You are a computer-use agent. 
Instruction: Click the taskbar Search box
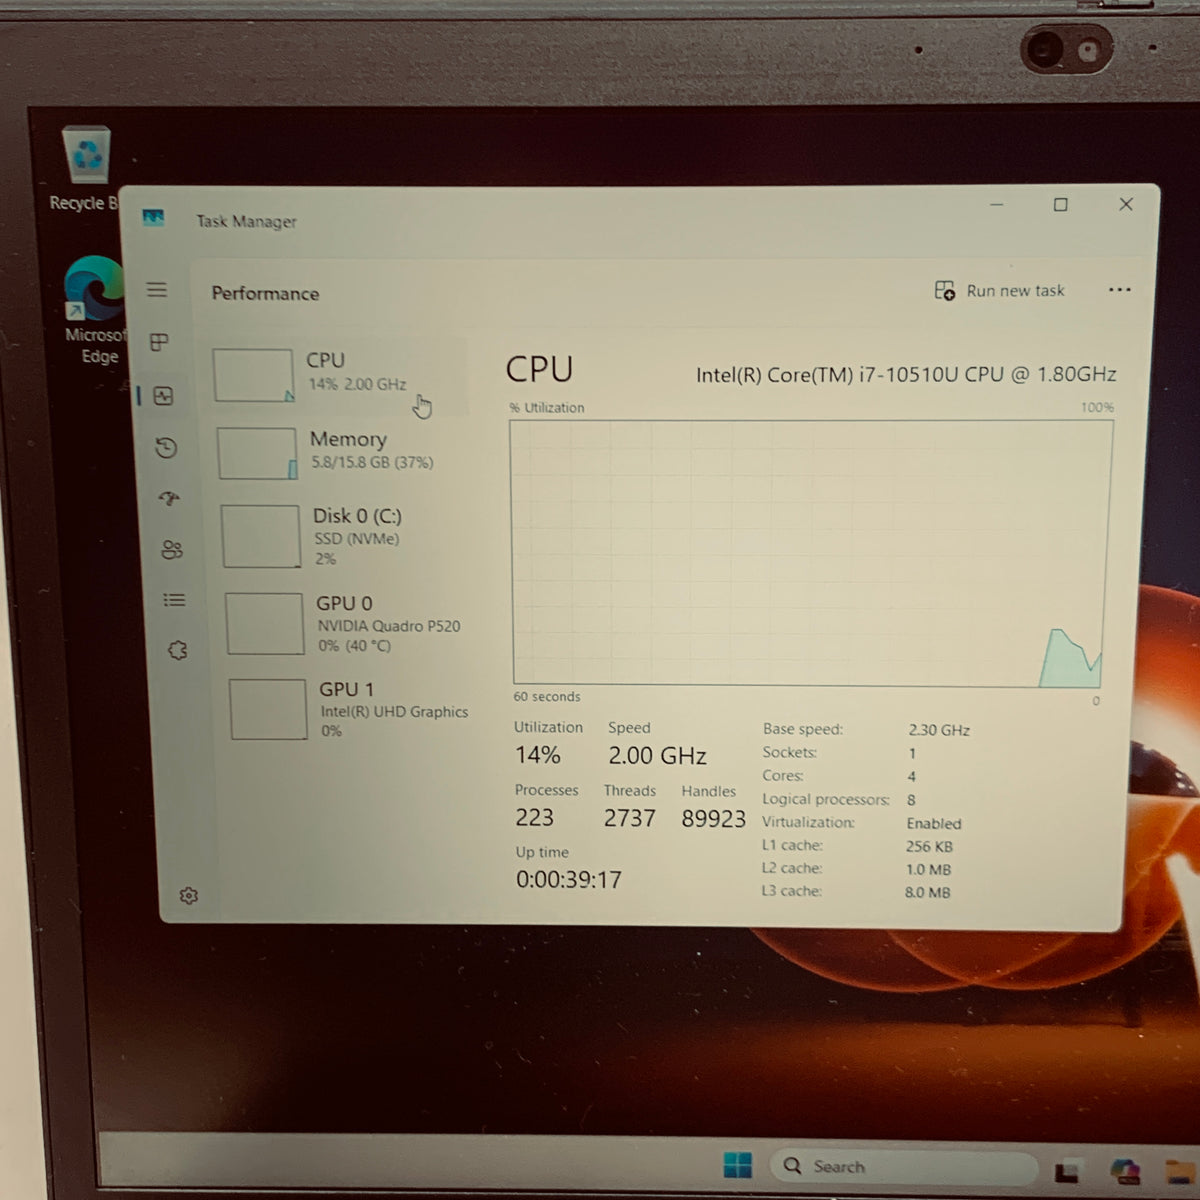(903, 1166)
